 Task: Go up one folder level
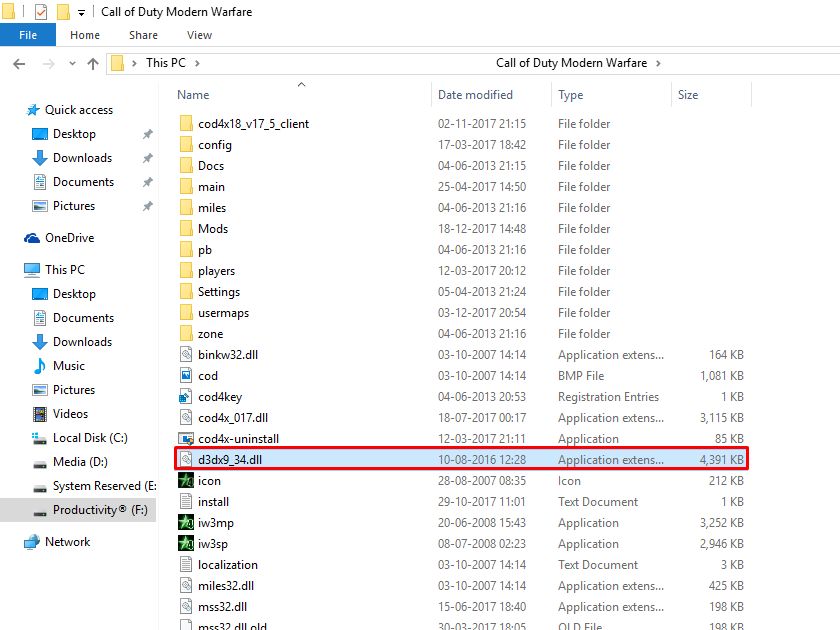pos(93,64)
